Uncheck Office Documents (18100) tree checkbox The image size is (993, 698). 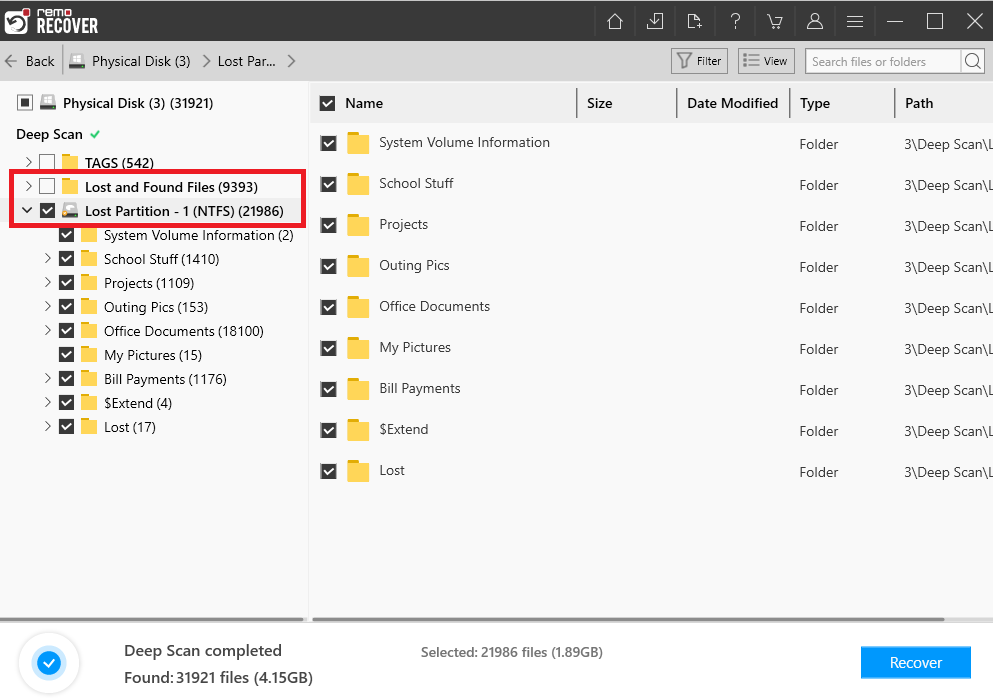click(x=66, y=331)
